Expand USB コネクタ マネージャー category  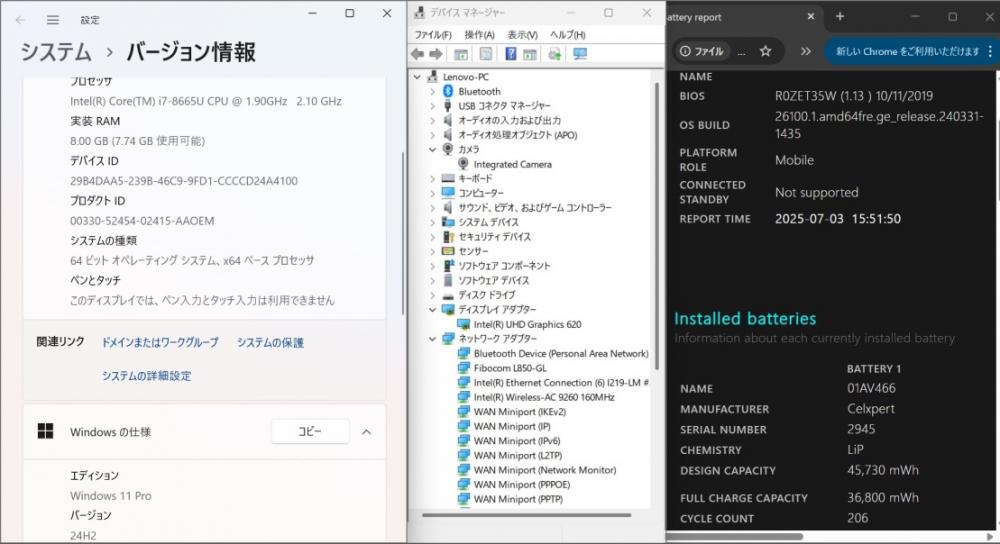(x=432, y=106)
